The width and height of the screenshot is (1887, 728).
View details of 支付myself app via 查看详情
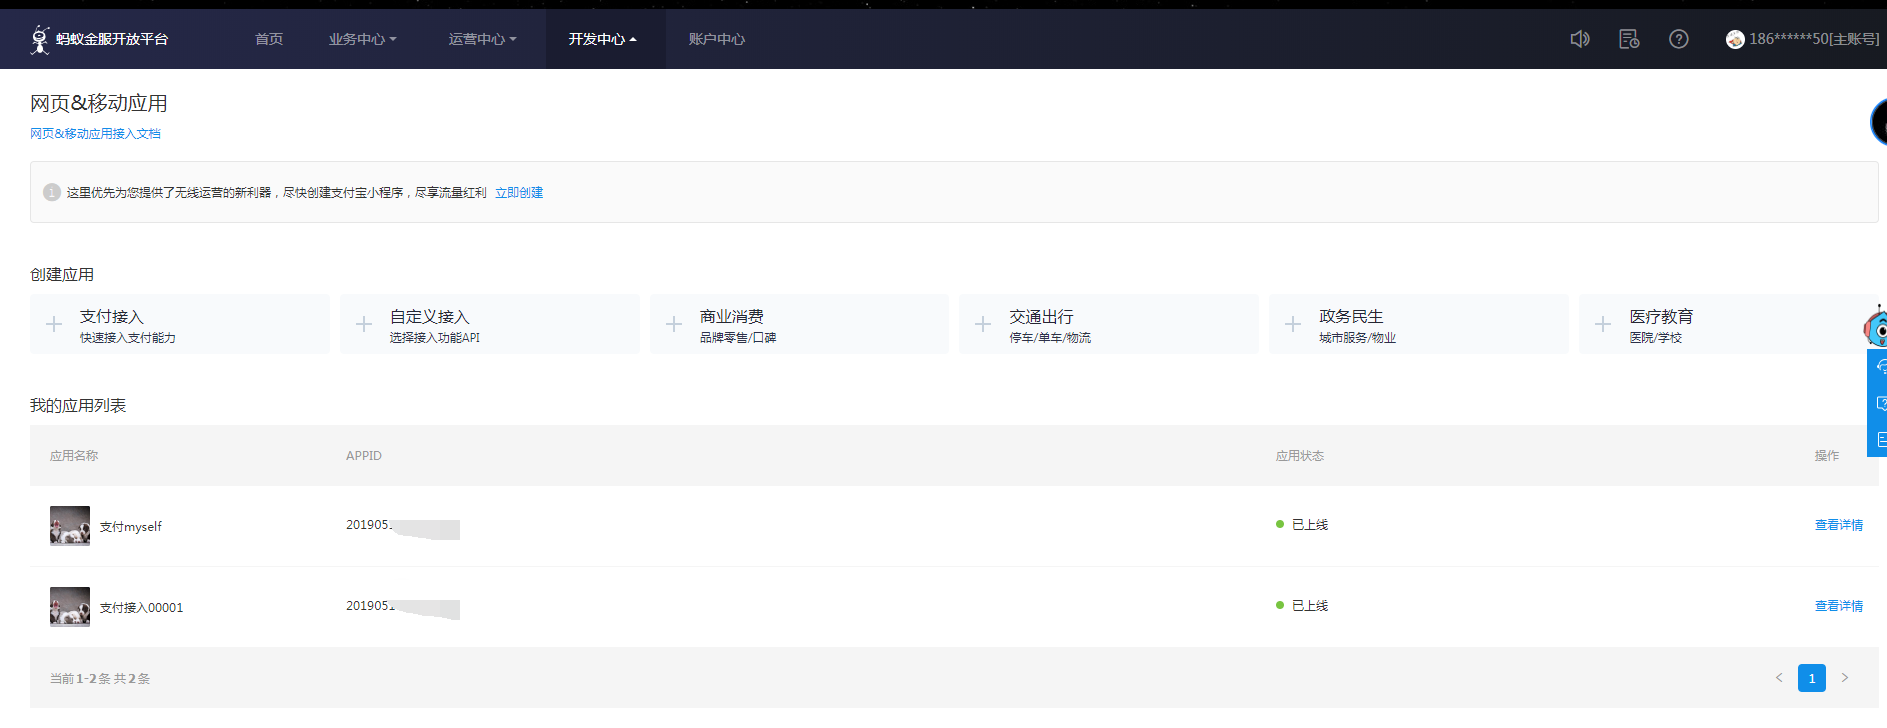click(1839, 525)
